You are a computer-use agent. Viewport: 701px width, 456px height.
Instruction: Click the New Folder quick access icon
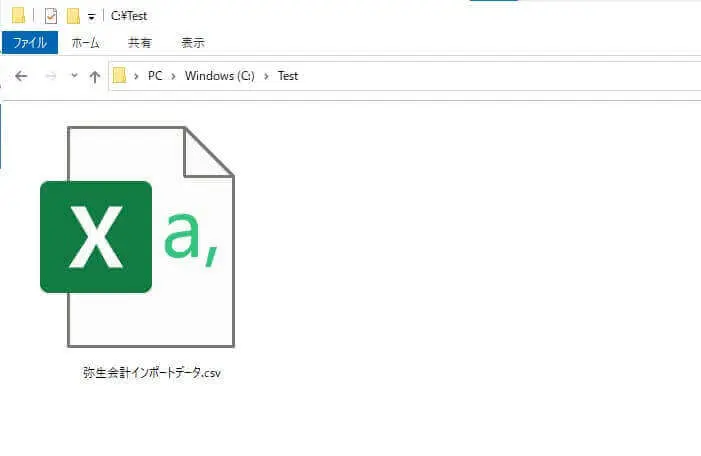click(x=73, y=16)
